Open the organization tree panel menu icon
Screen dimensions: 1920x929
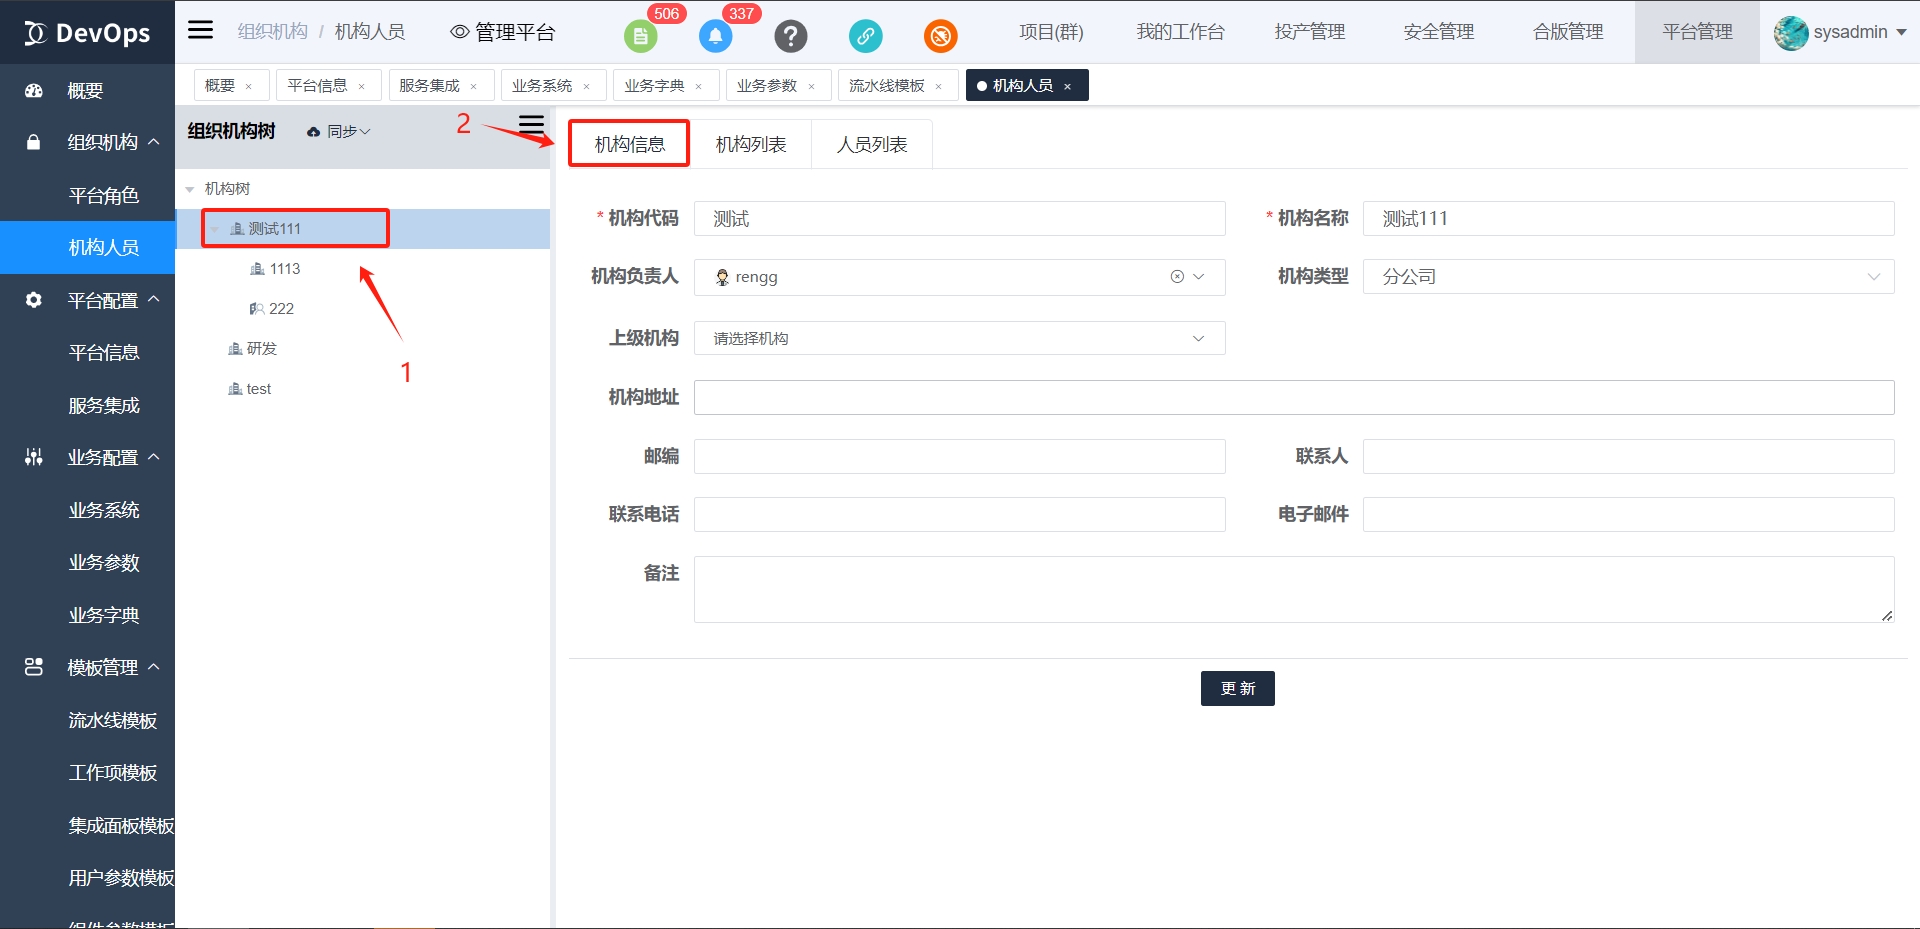pos(531,125)
